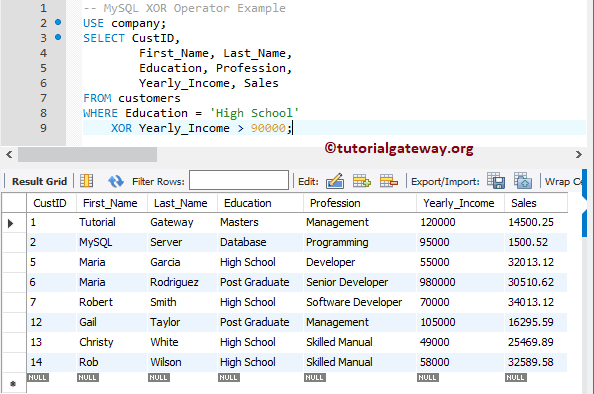Sort by the Last_Name column header
The width and height of the screenshot is (594, 394).
pyautogui.click(x=181, y=203)
